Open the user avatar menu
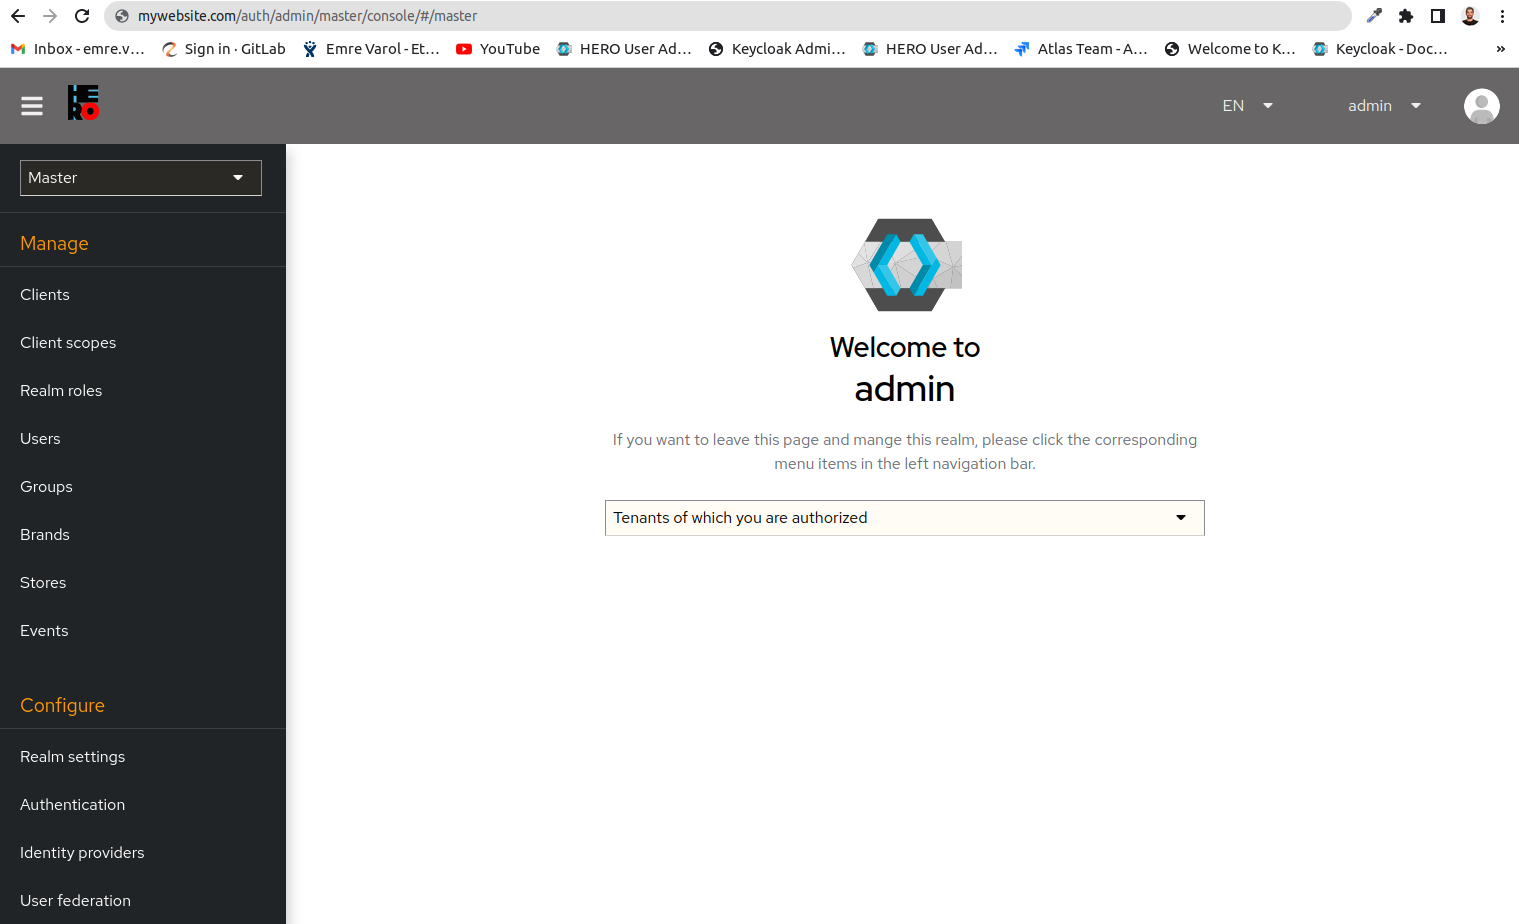 click(x=1481, y=106)
